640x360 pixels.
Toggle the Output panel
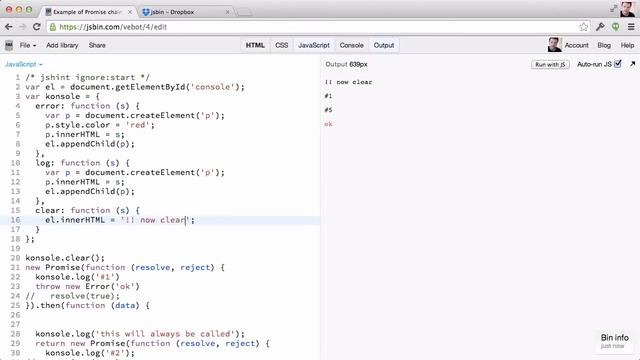pyautogui.click(x=384, y=45)
